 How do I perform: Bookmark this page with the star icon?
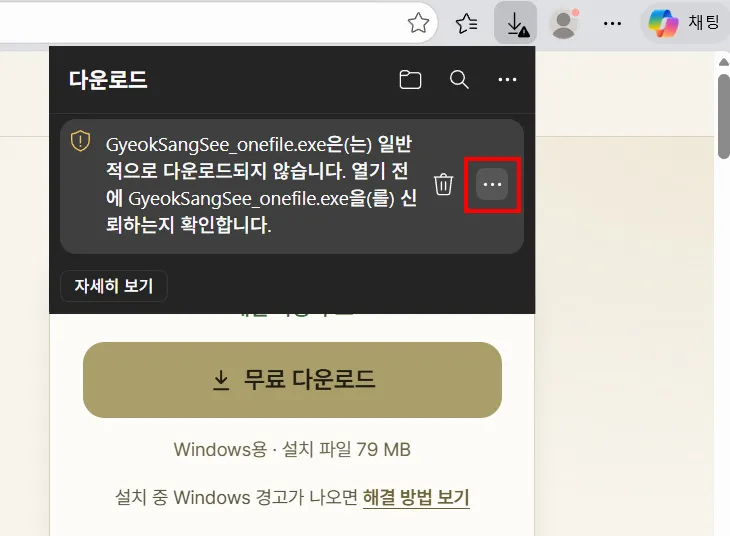click(x=418, y=23)
